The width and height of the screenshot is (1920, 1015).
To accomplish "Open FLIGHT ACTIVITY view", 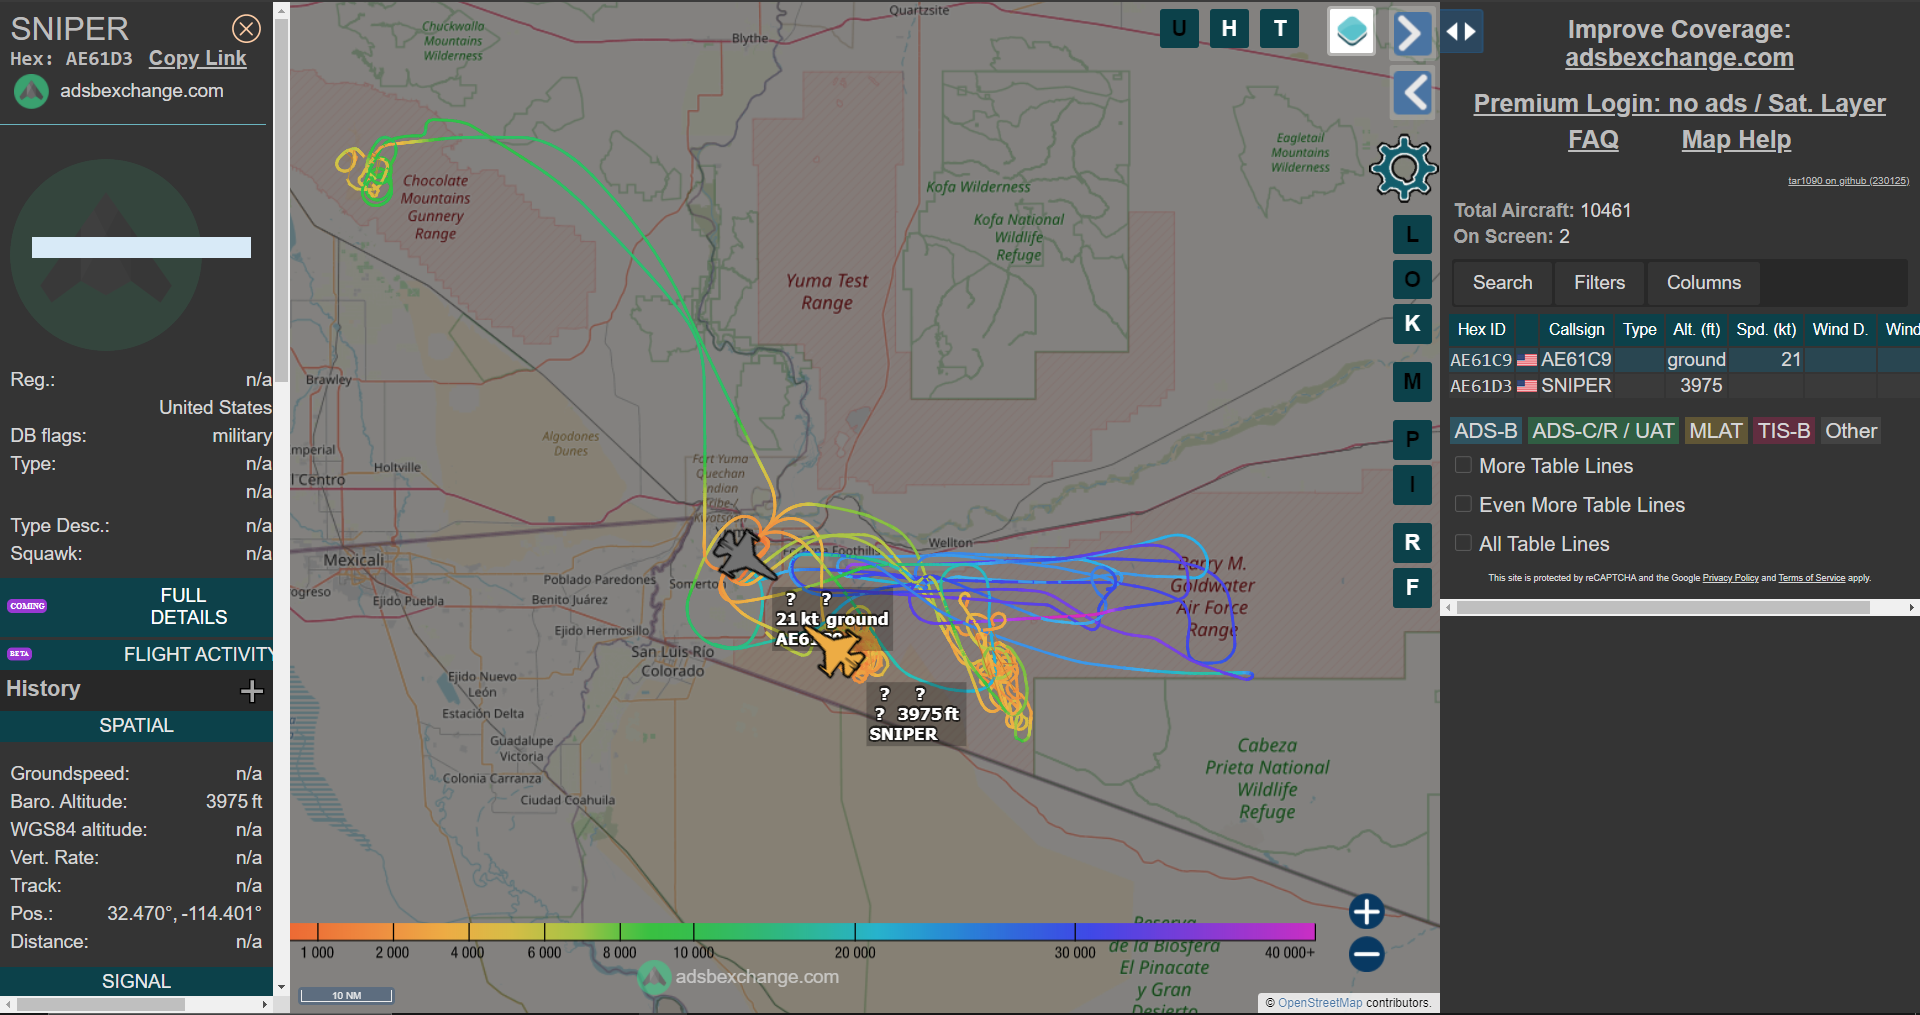I will coord(137,654).
